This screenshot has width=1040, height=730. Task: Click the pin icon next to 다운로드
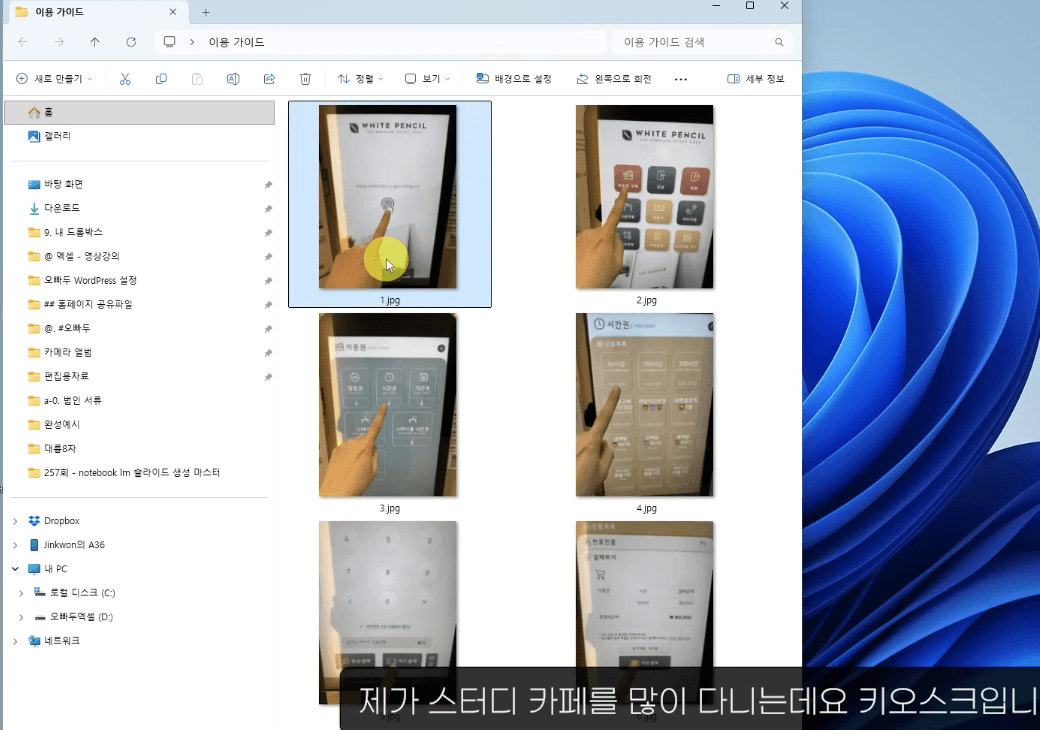(x=268, y=209)
